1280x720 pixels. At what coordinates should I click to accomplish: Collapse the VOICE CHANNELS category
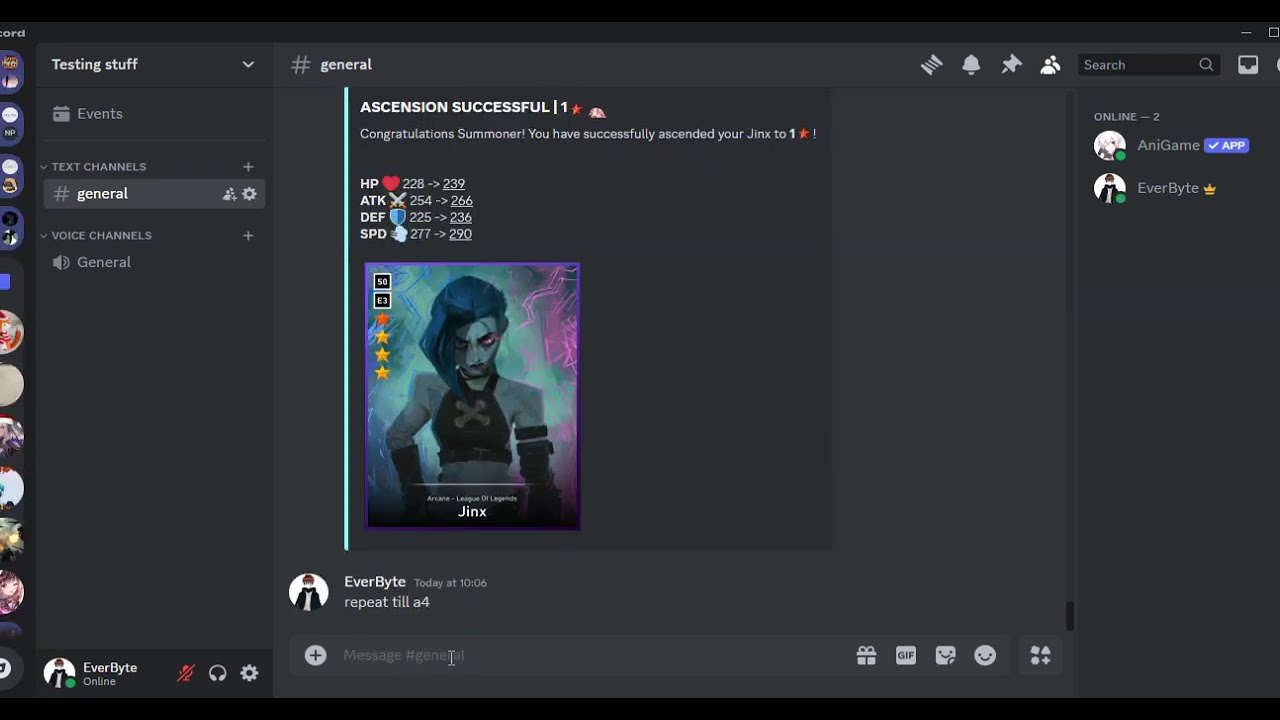101,236
